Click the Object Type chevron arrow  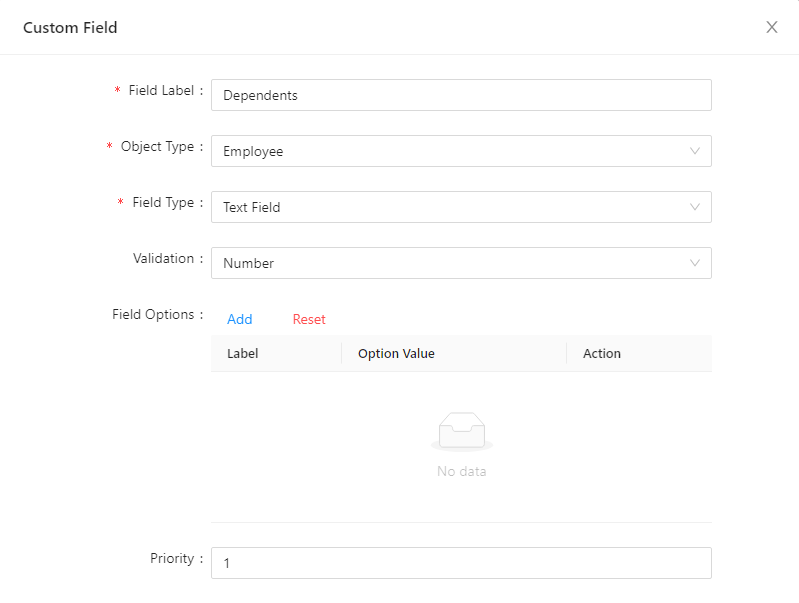pyautogui.click(x=695, y=151)
